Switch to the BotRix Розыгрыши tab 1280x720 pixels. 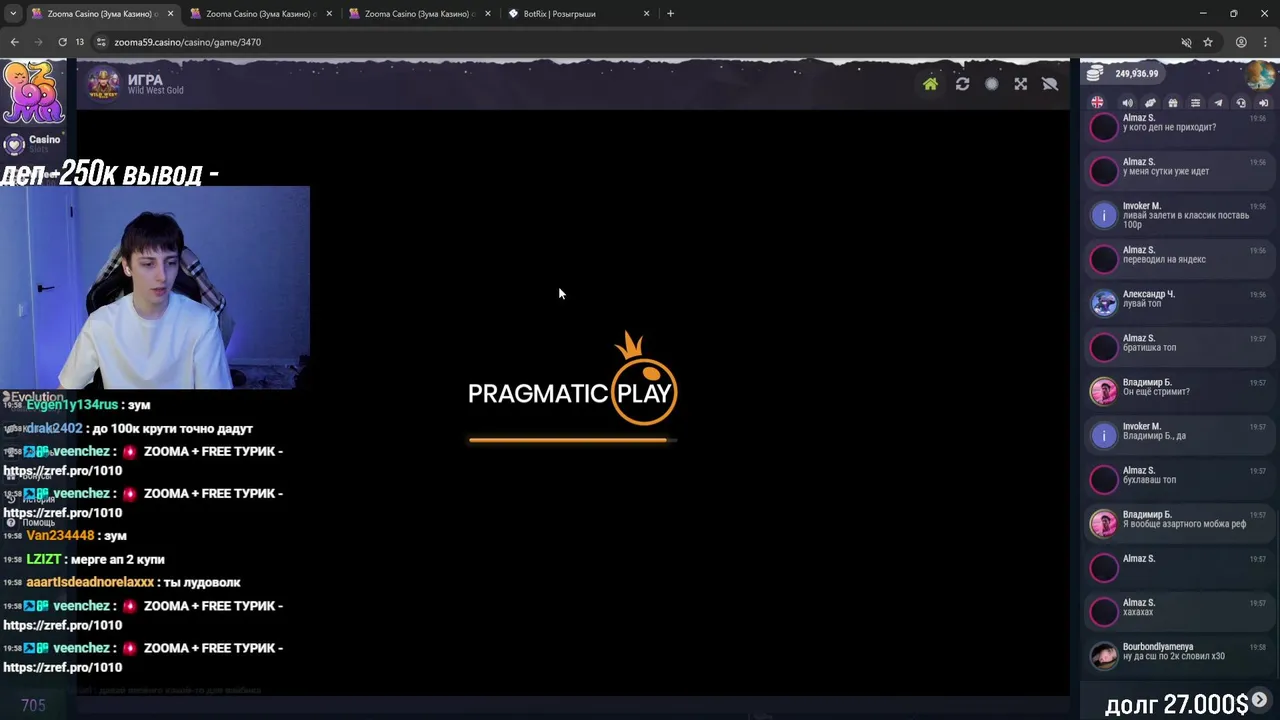click(x=578, y=14)
